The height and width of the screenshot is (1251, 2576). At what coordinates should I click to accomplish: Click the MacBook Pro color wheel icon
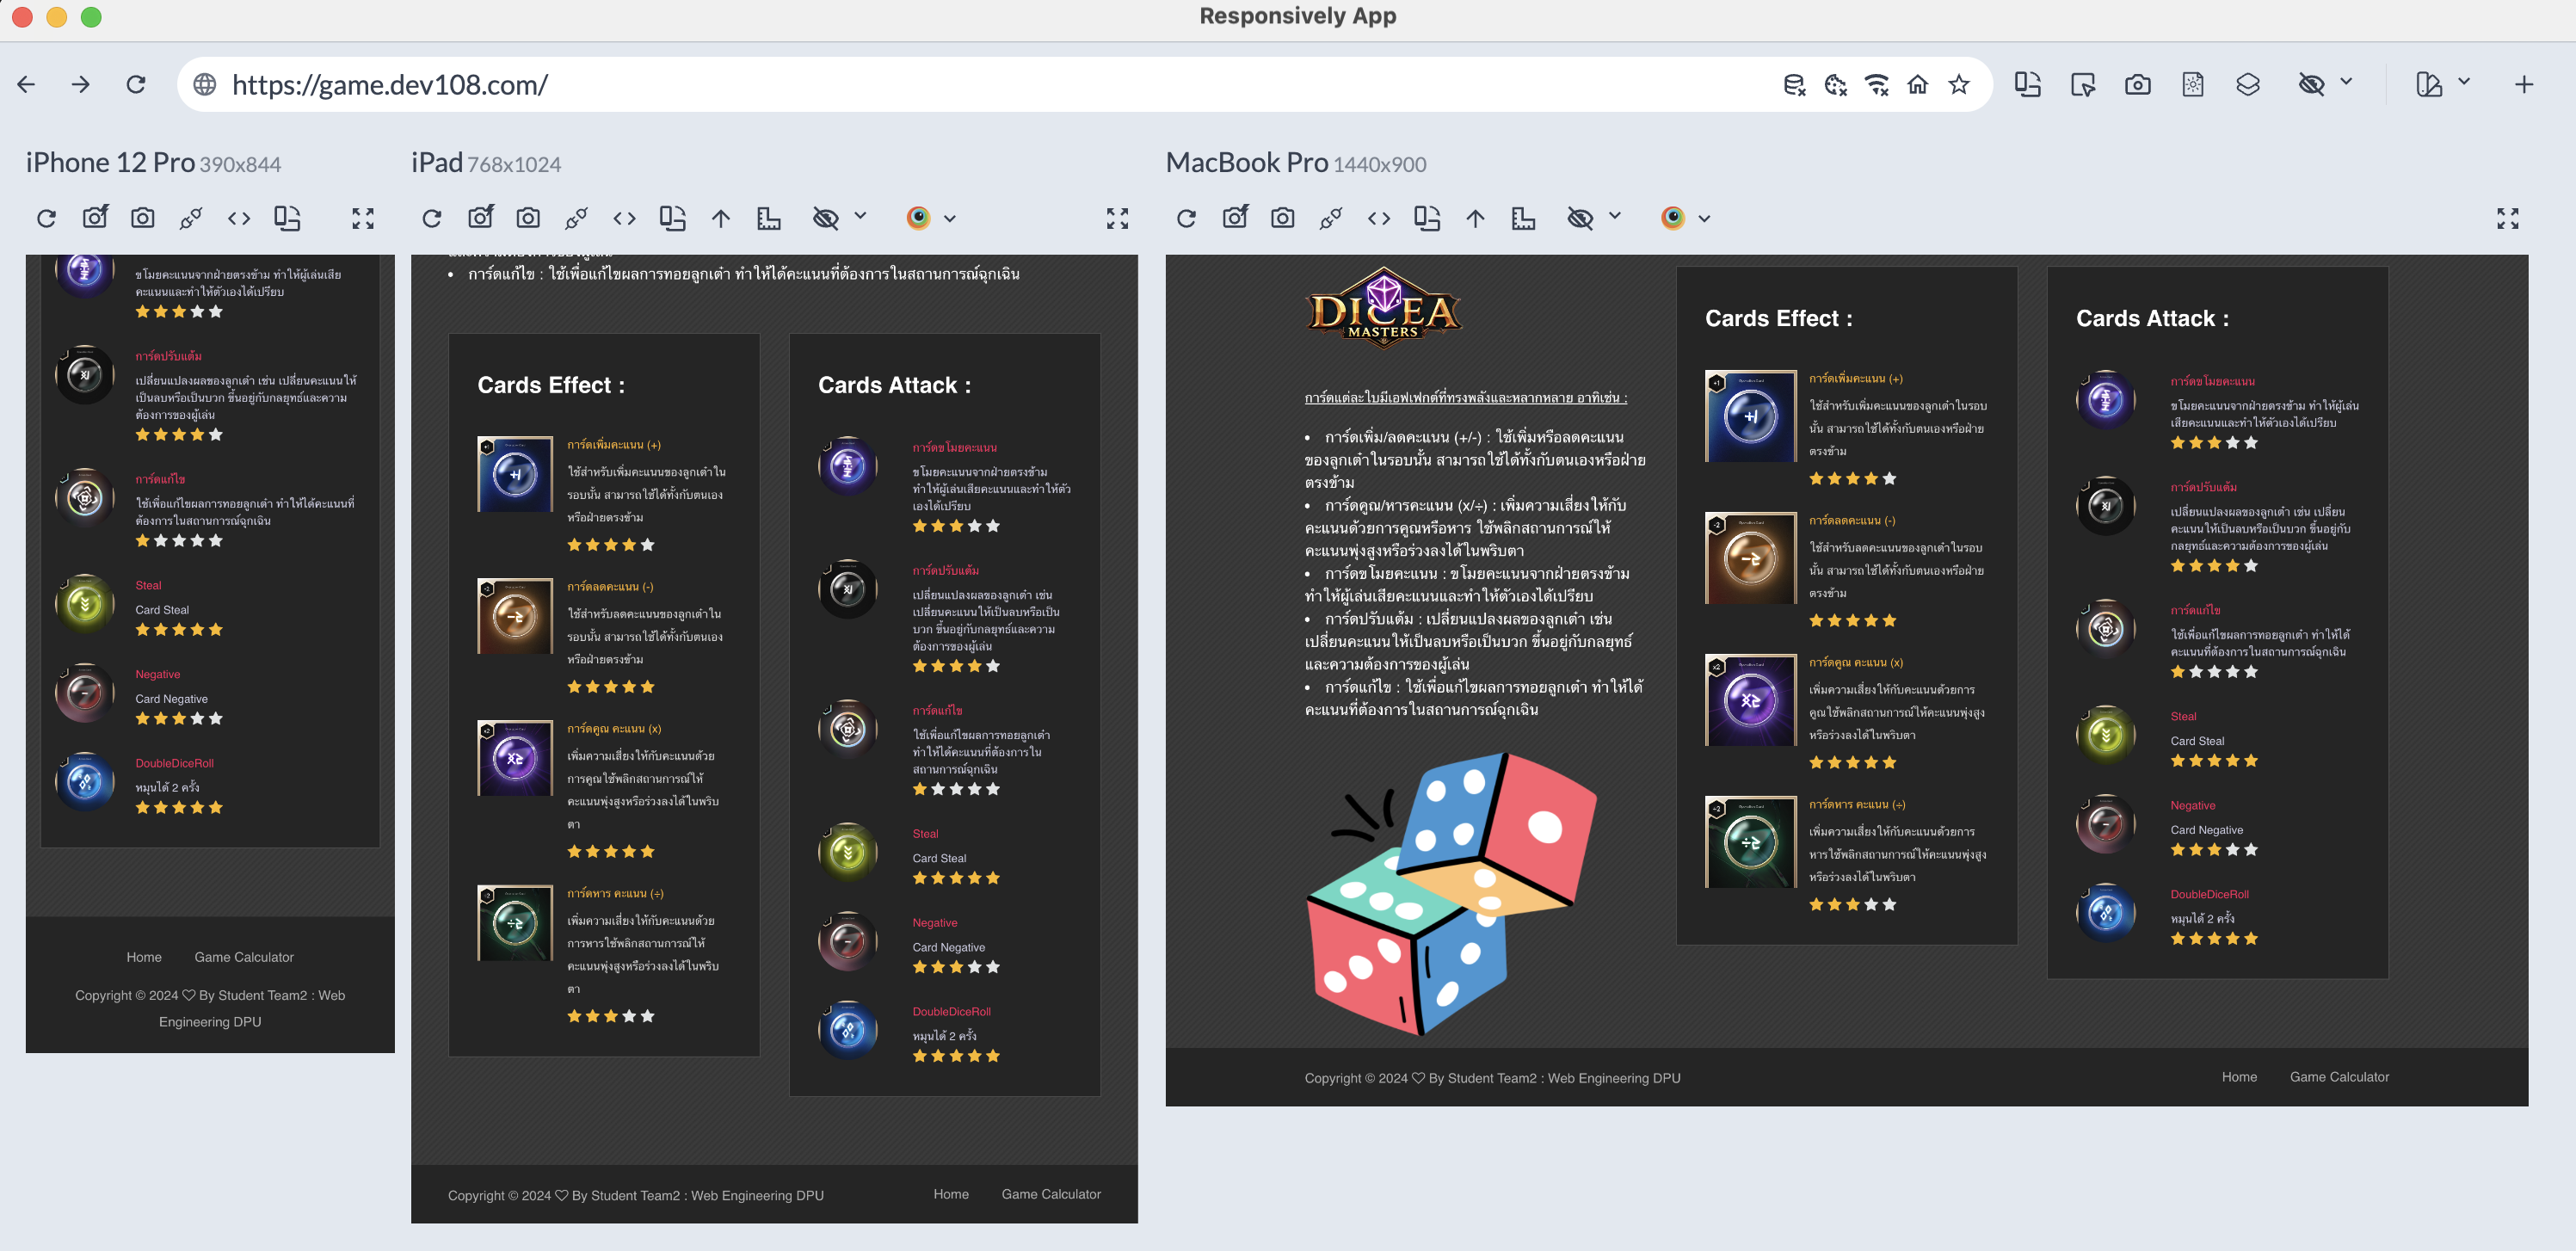pyautogui.click(x=1673, y=218)
